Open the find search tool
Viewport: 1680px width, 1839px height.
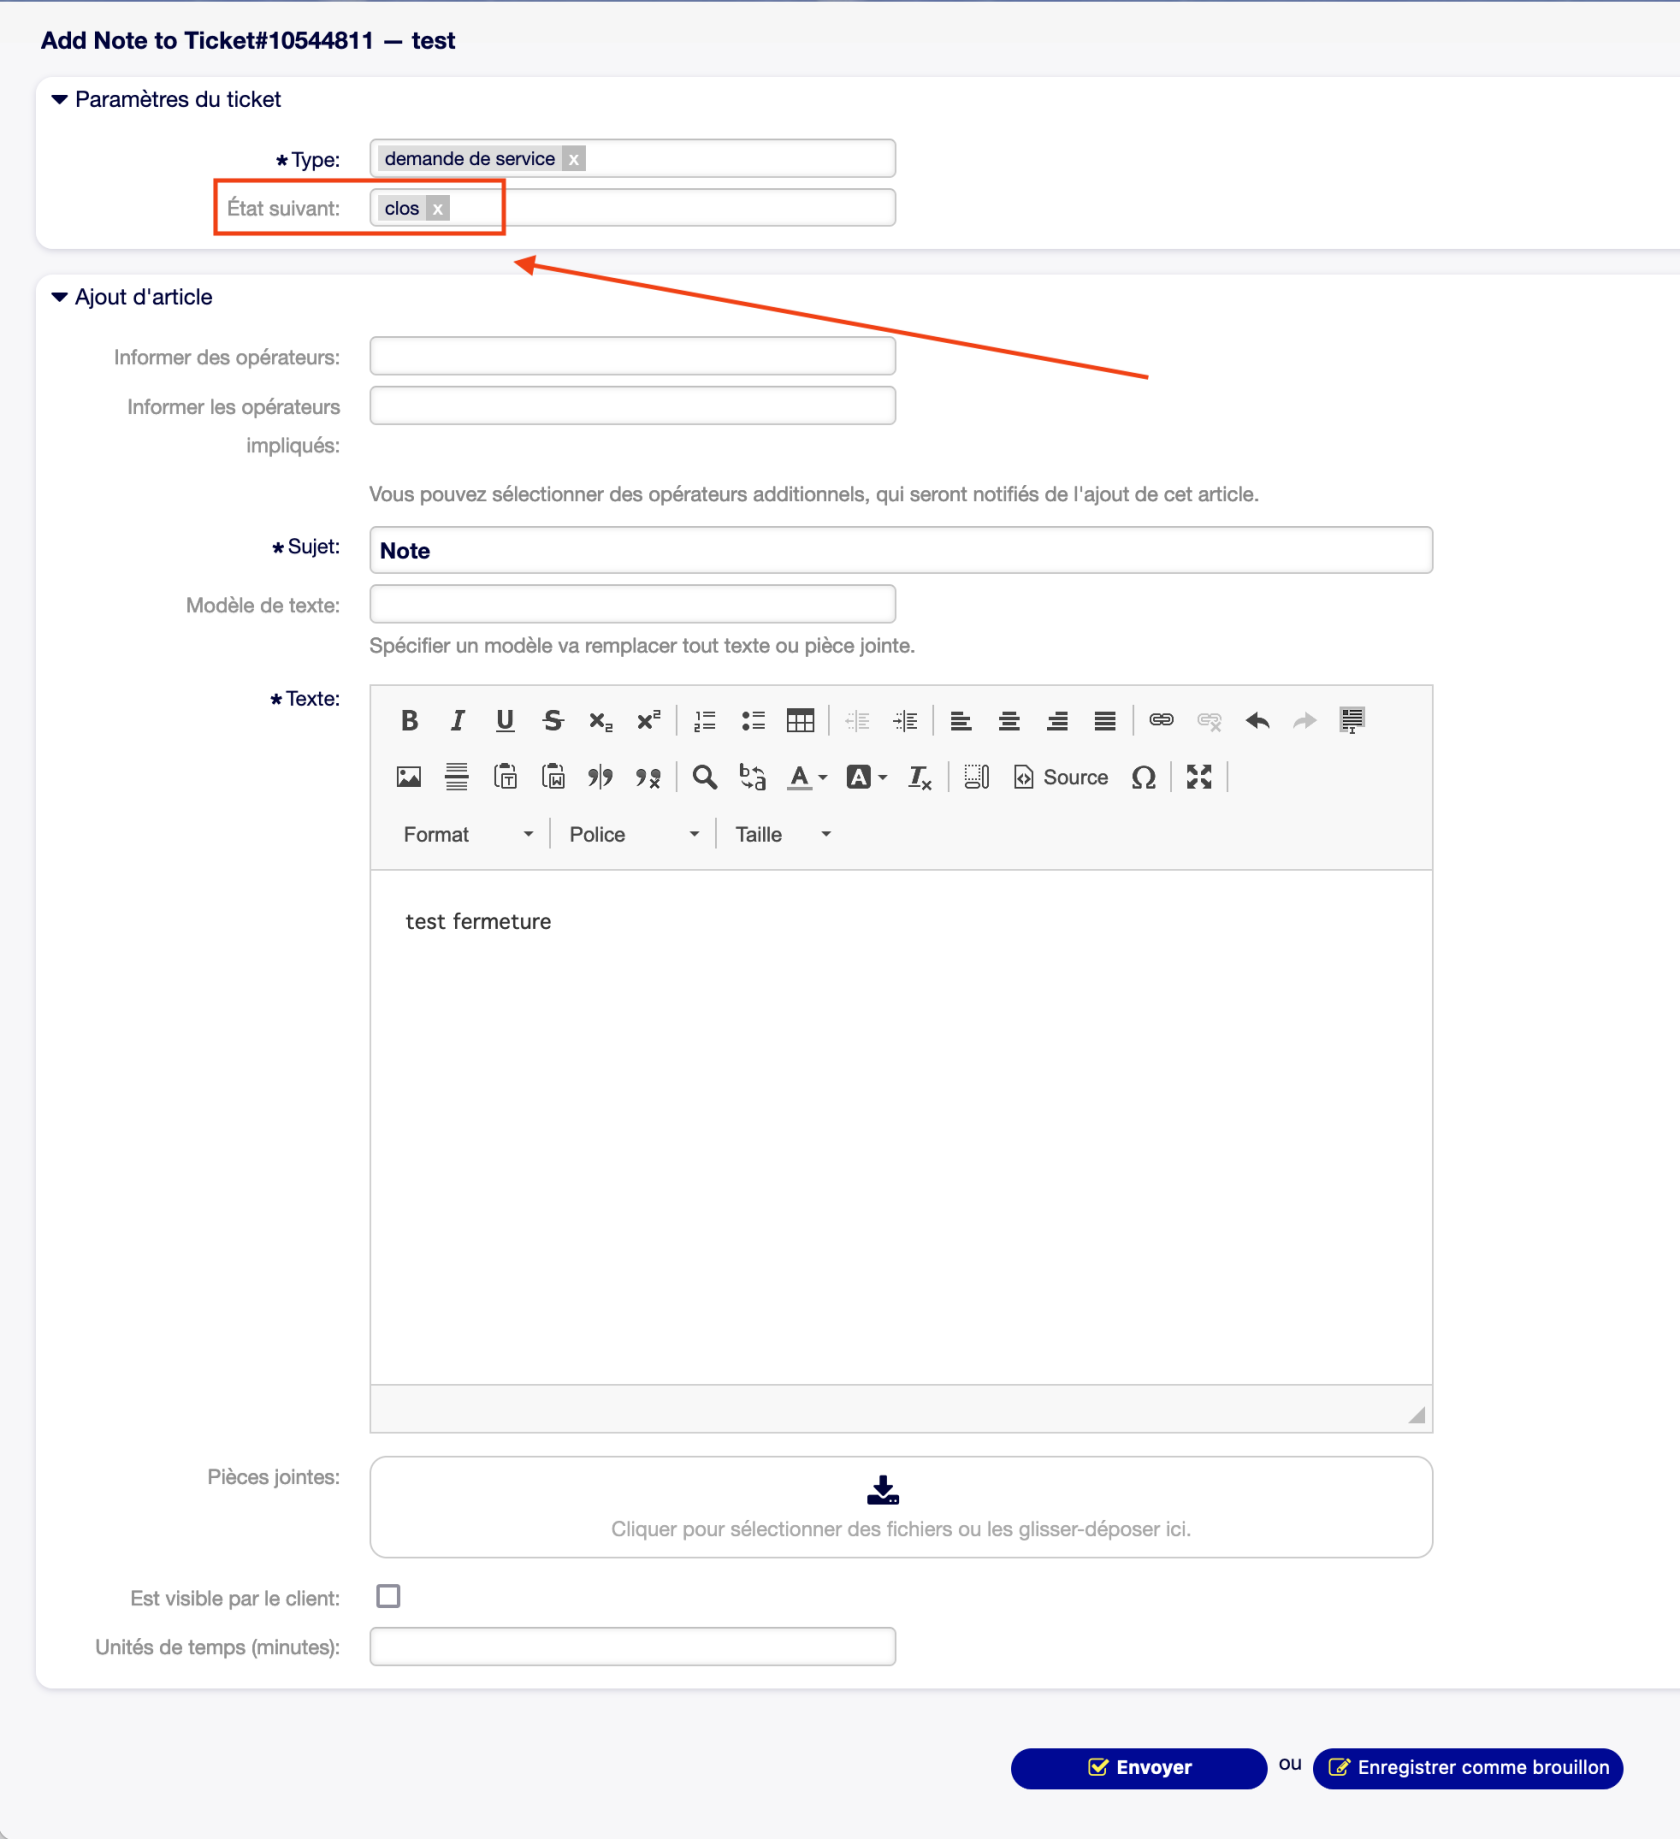704,777
